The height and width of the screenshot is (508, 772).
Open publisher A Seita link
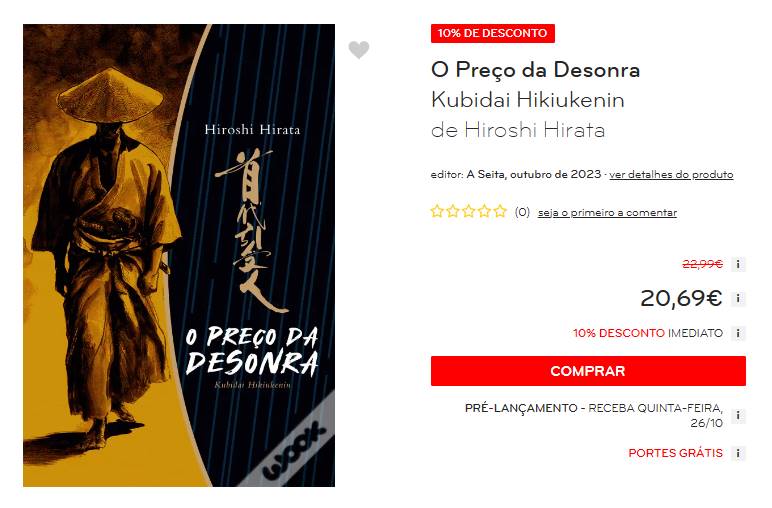pos(484,174)
